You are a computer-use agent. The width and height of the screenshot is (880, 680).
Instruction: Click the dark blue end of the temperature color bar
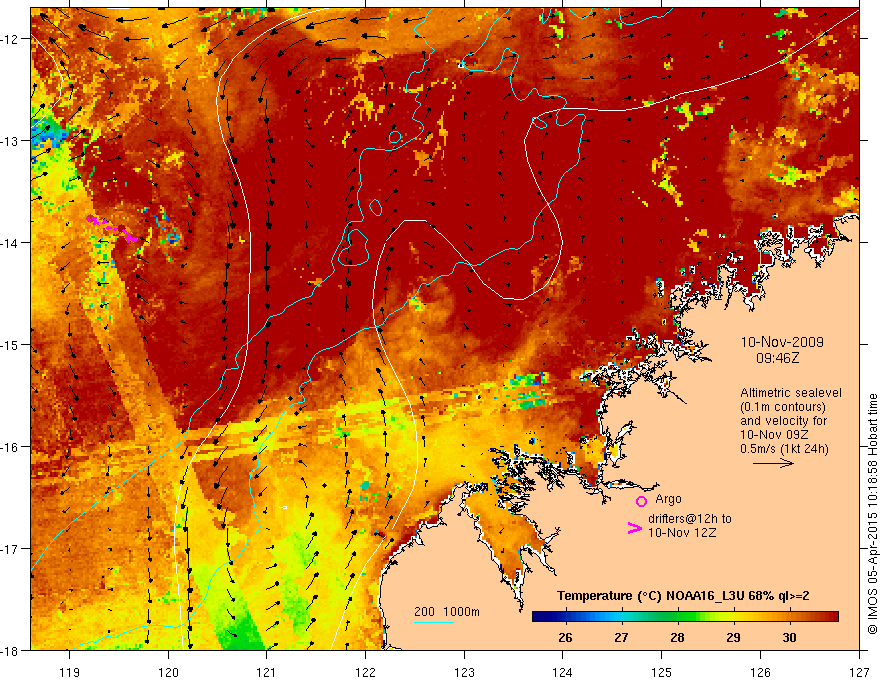[538, 617]
